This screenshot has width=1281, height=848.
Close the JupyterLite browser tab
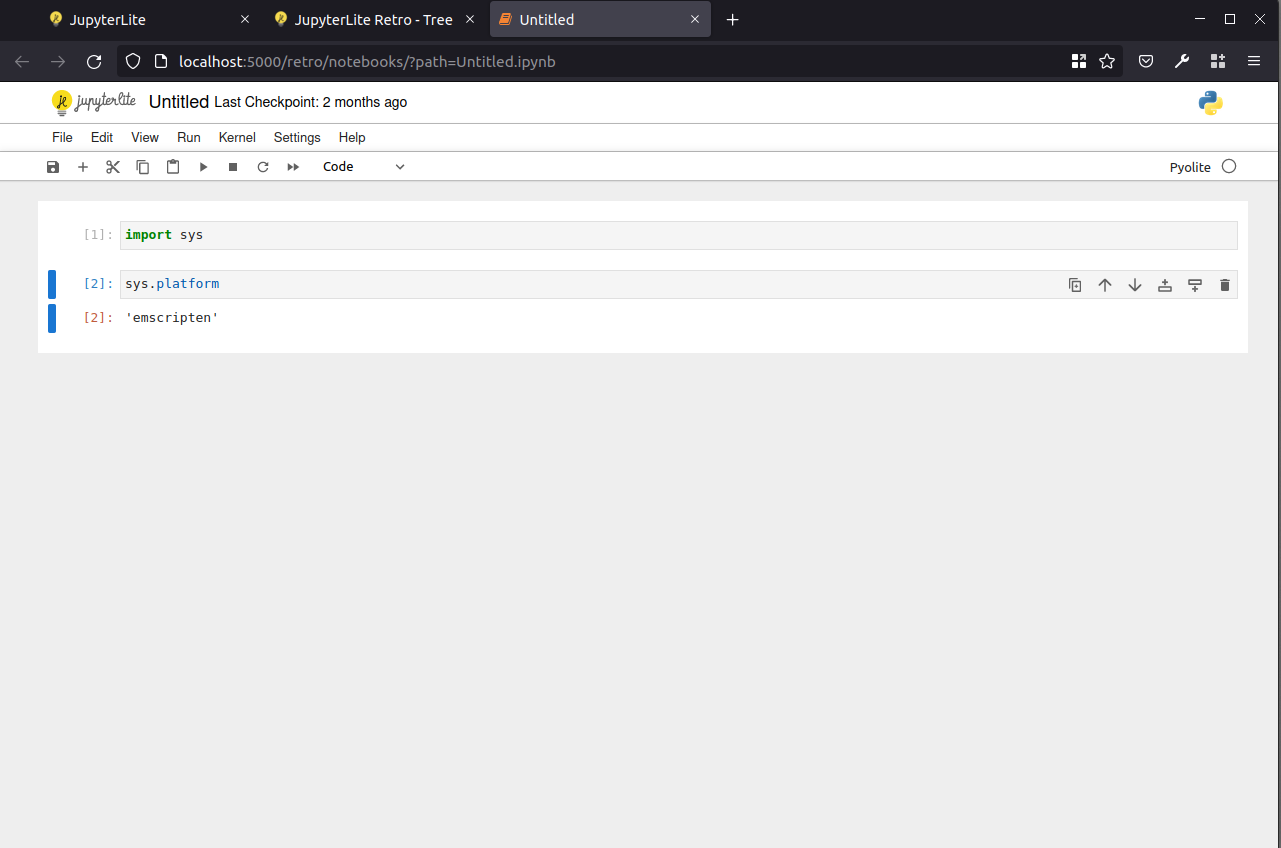click(245, 20)
